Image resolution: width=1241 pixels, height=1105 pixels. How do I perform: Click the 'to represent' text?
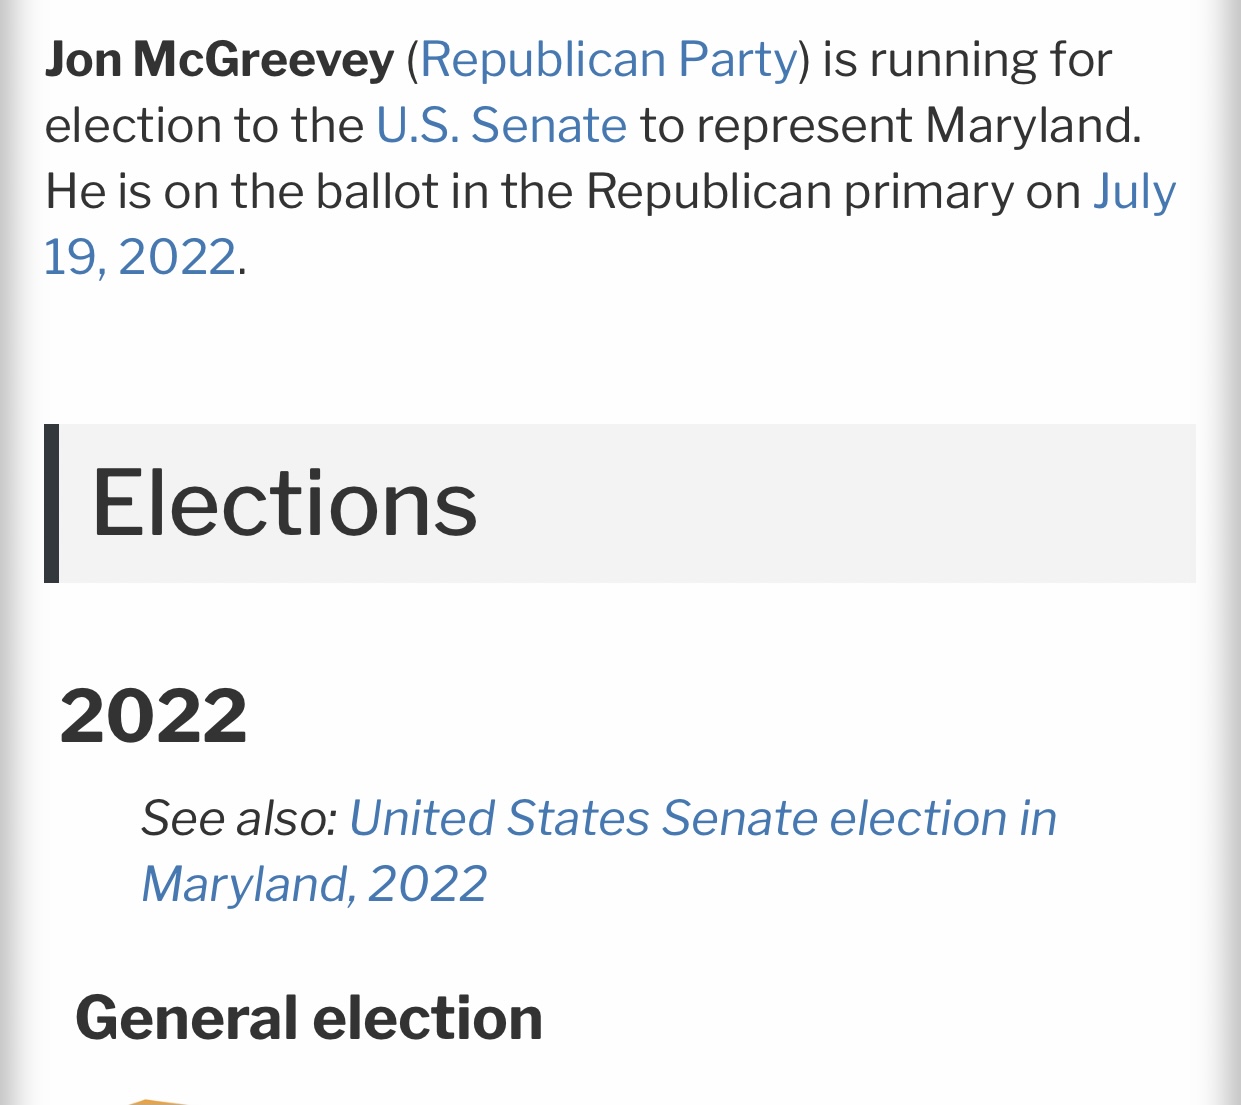pyautogui.click(x=776, y=126)
